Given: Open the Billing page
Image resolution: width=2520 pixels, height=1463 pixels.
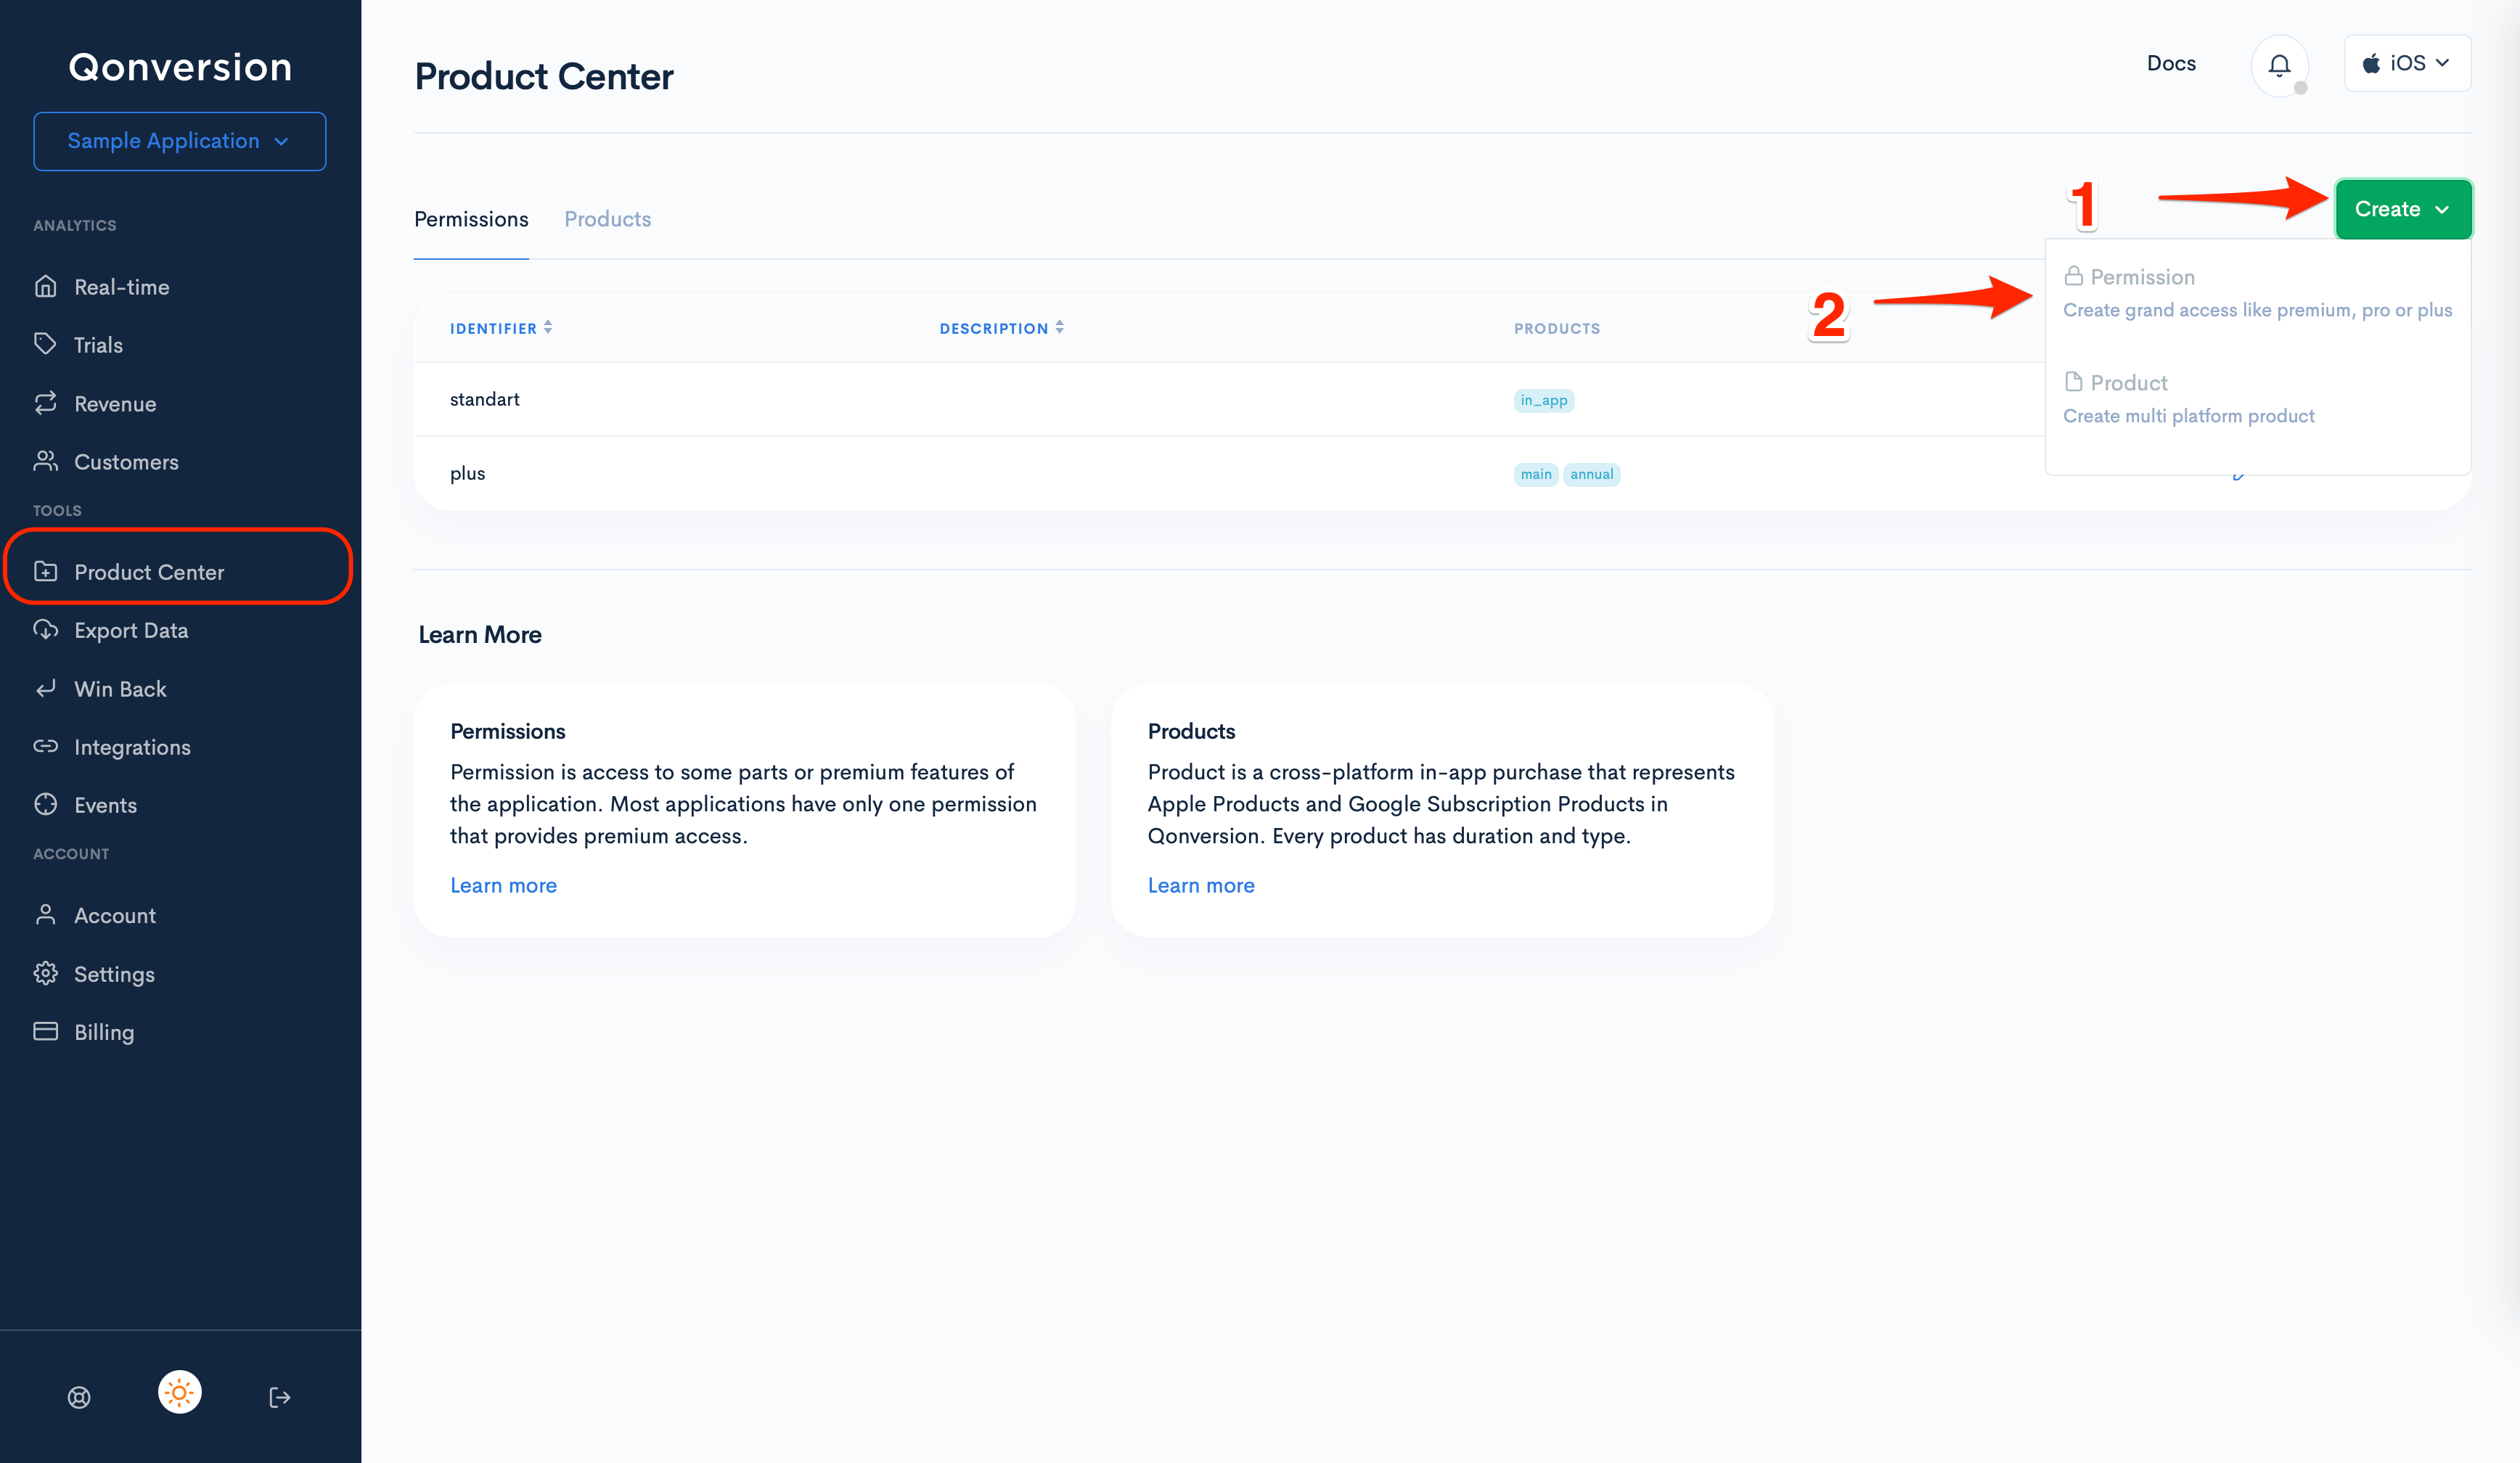Looking at the screenshot, I should (x=104, y=1032).
